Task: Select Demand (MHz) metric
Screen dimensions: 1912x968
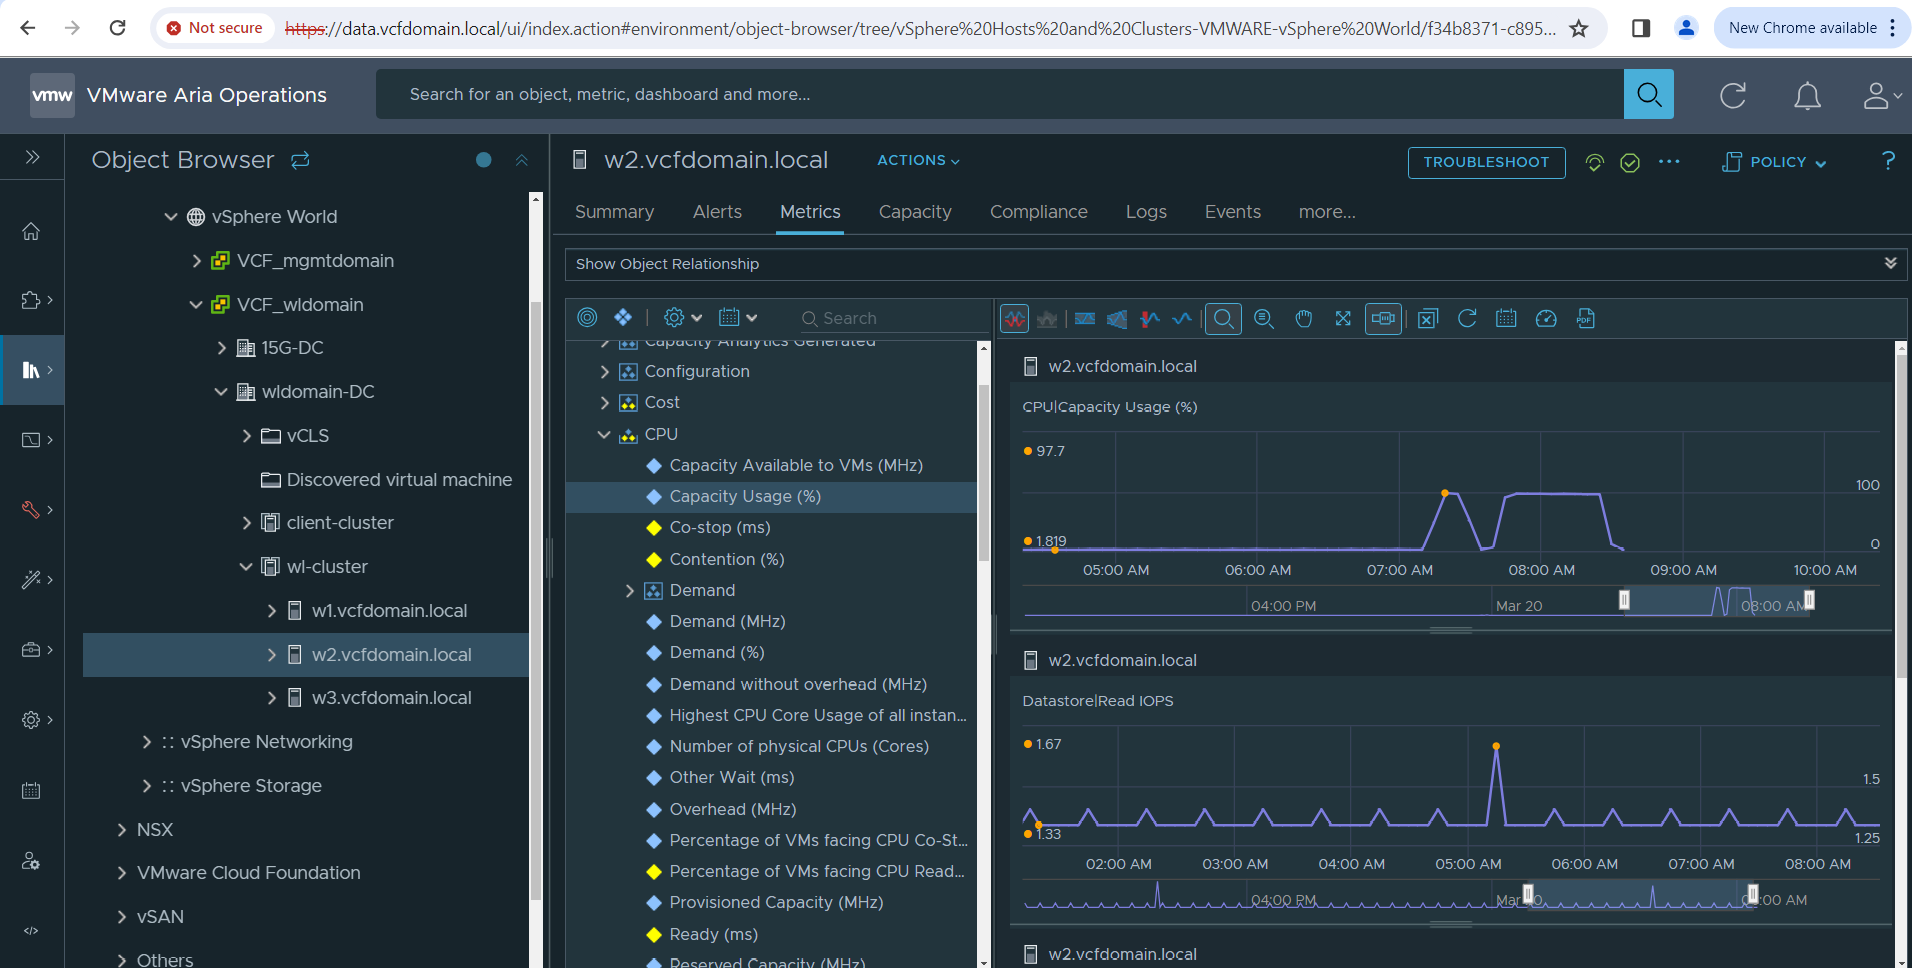Action: click(x=727, y=621)
